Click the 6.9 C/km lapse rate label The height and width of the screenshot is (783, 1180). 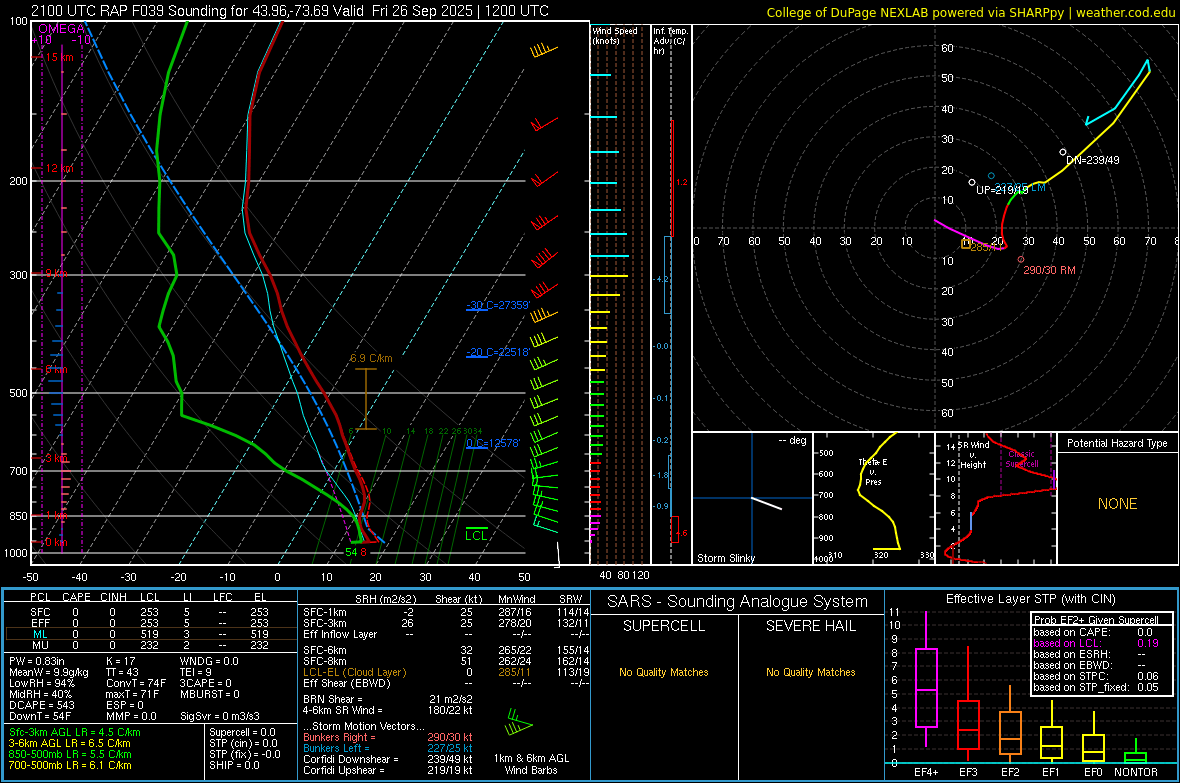371,358
